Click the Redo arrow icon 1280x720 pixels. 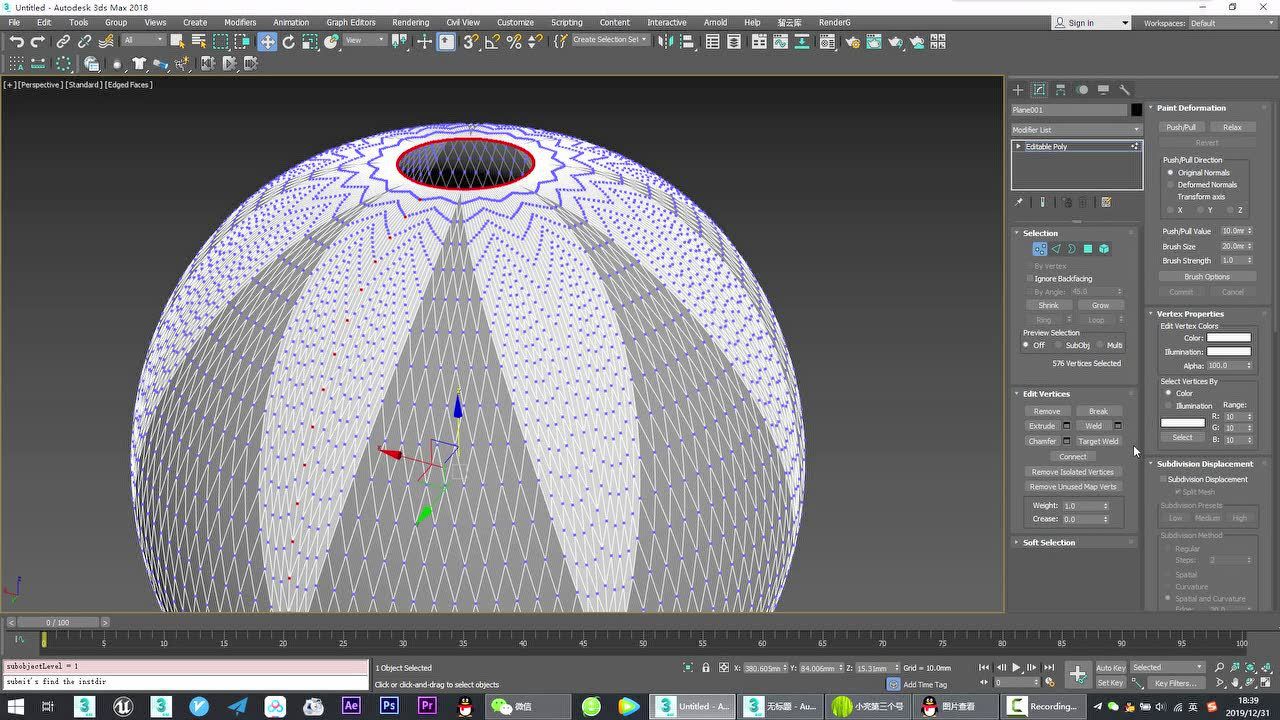(x=37, y=41)
